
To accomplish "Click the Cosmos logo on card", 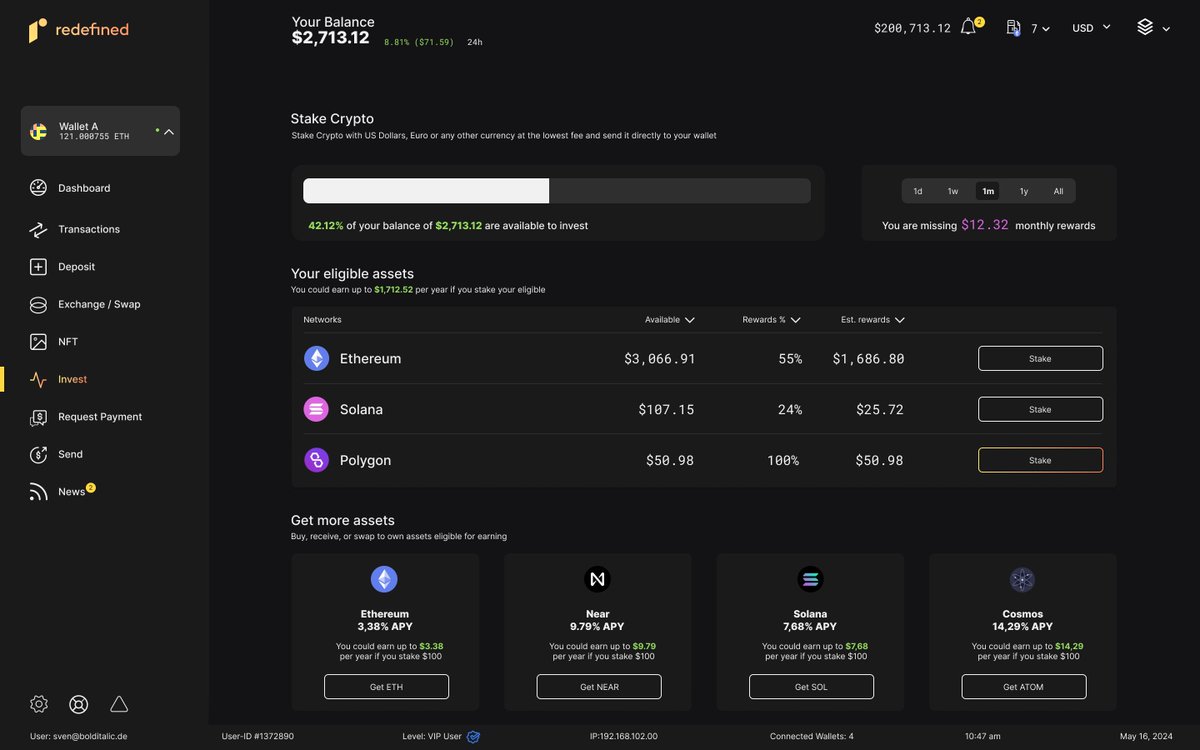I will pyautogui.click(x=1022, y=579).
